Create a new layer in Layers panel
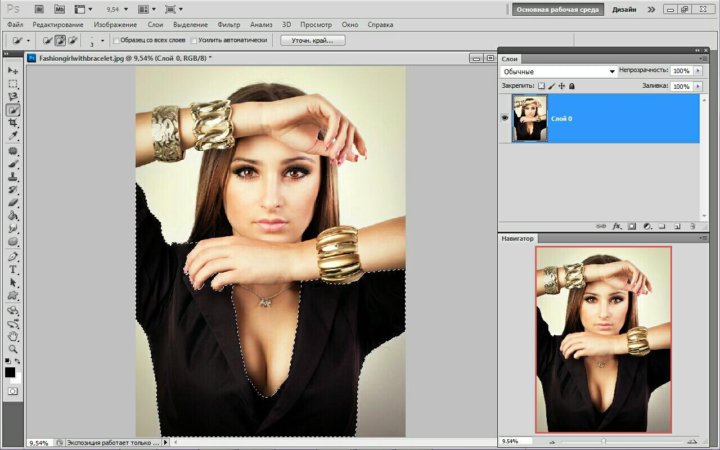The height and width of the screenshot is (450, 720). coord(677,226)
